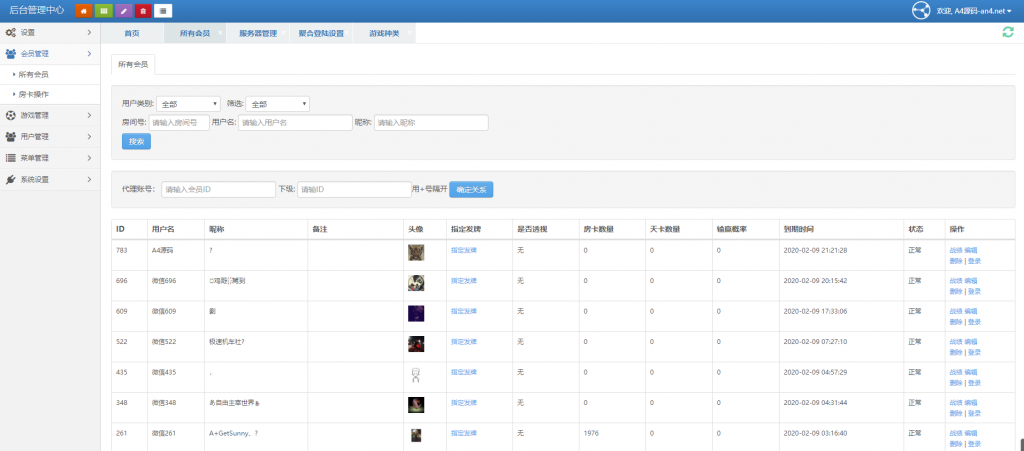Click the avatar of user 微信348
The image size is (1024, 451).
coord(416,405)
